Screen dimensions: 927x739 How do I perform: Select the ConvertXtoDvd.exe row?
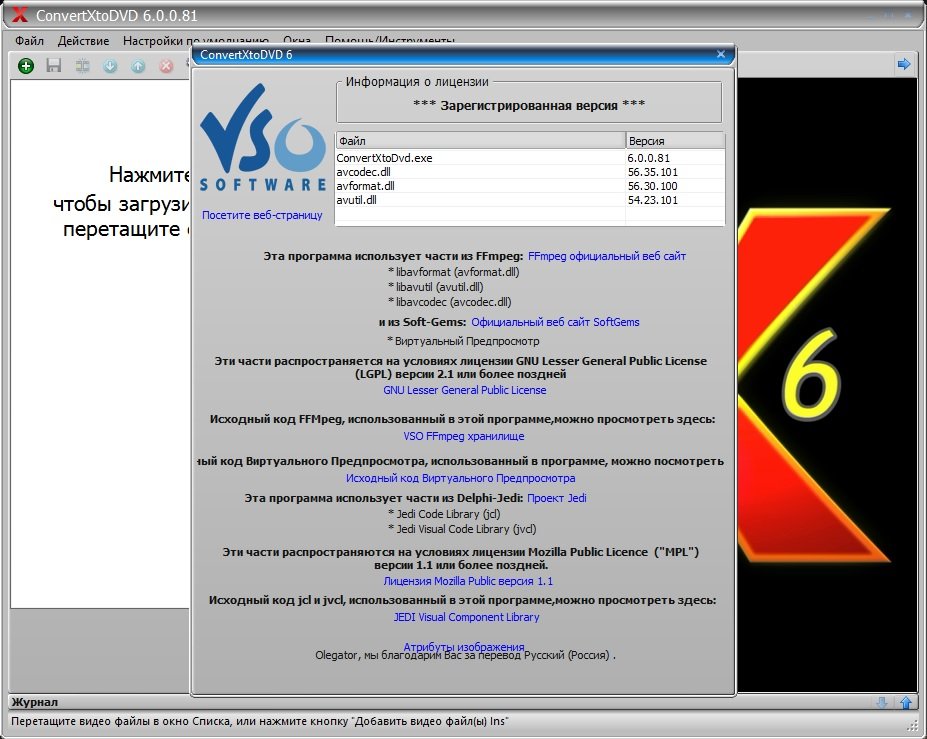(x=530, y=158)
